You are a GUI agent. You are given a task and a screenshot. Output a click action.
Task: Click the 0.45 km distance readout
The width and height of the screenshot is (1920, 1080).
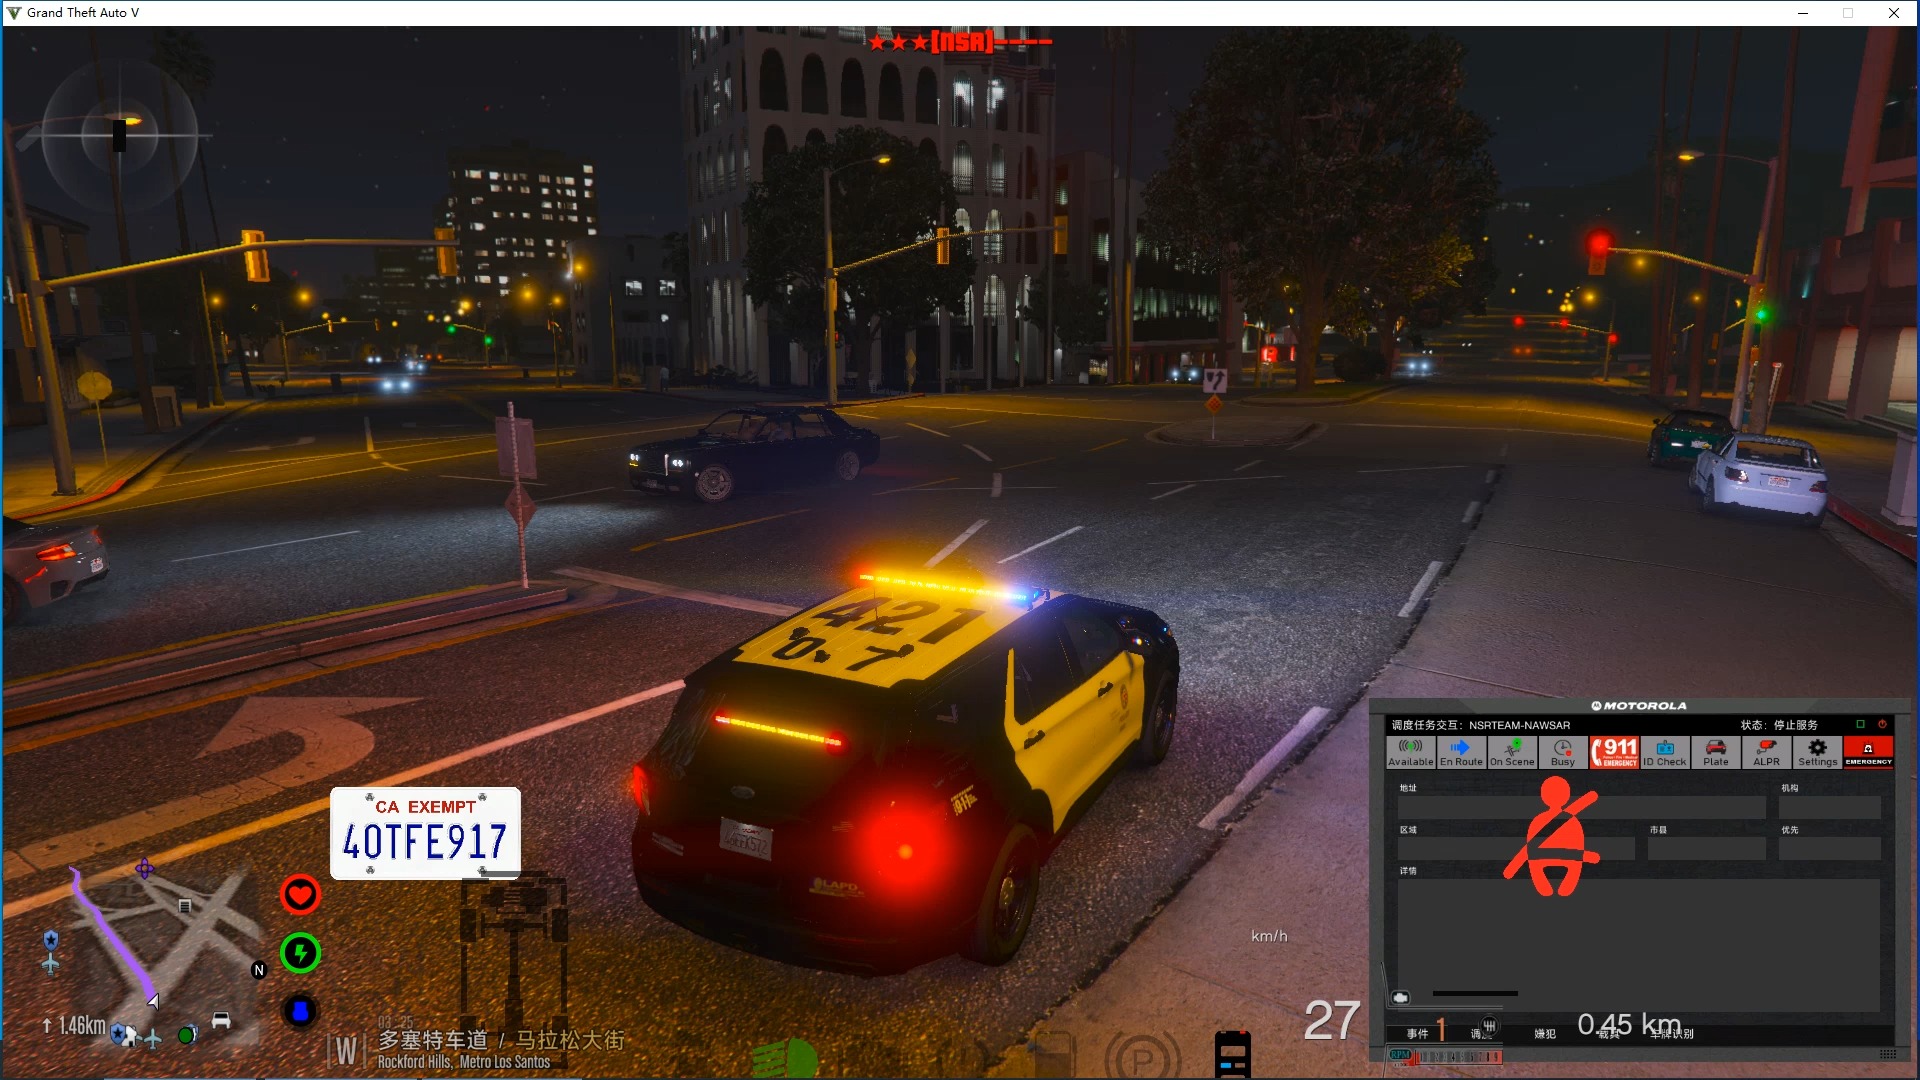(1629, 1024)
